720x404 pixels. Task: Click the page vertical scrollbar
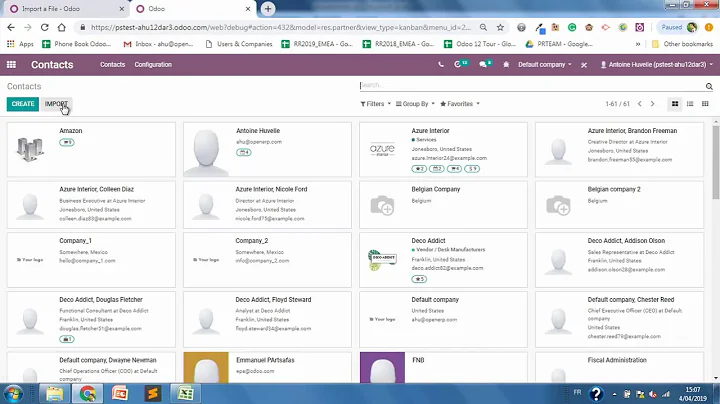click(715, 161)
